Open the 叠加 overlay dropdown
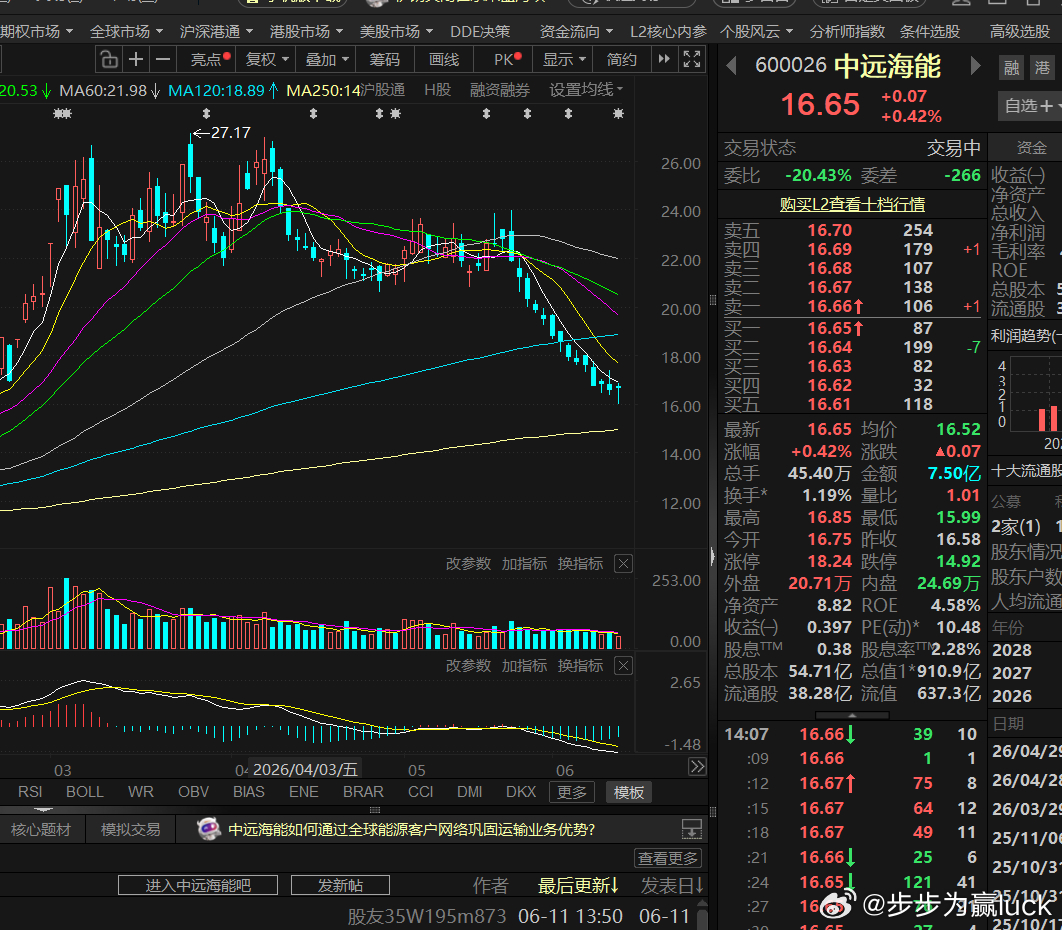 (326, 60)
